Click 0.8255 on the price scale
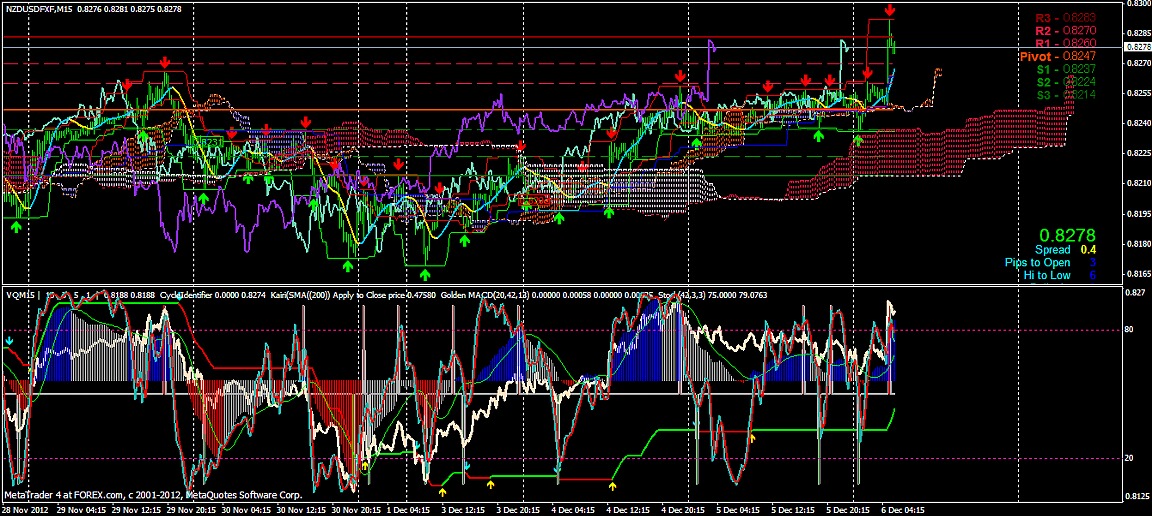Viewport: 1152px width, 516px height. (x=1138, y=93)
